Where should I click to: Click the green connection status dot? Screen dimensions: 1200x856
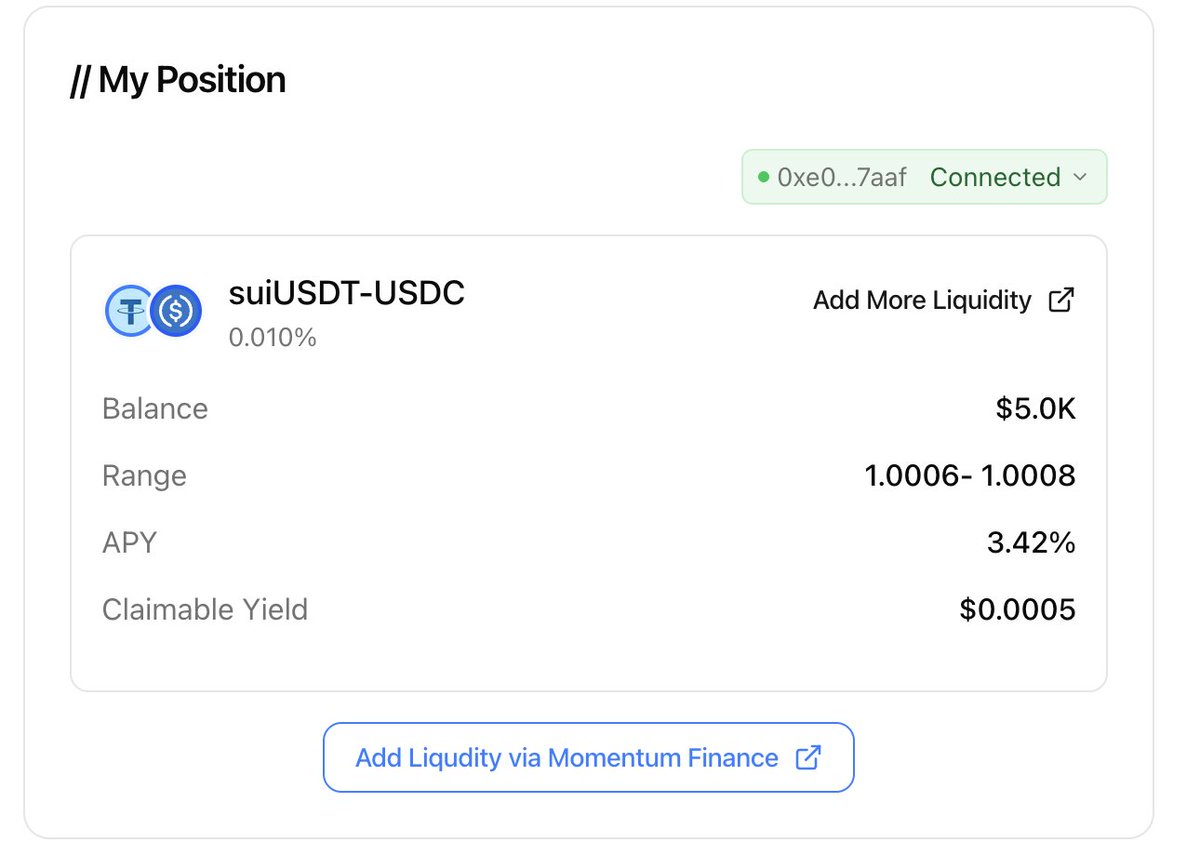764,178
